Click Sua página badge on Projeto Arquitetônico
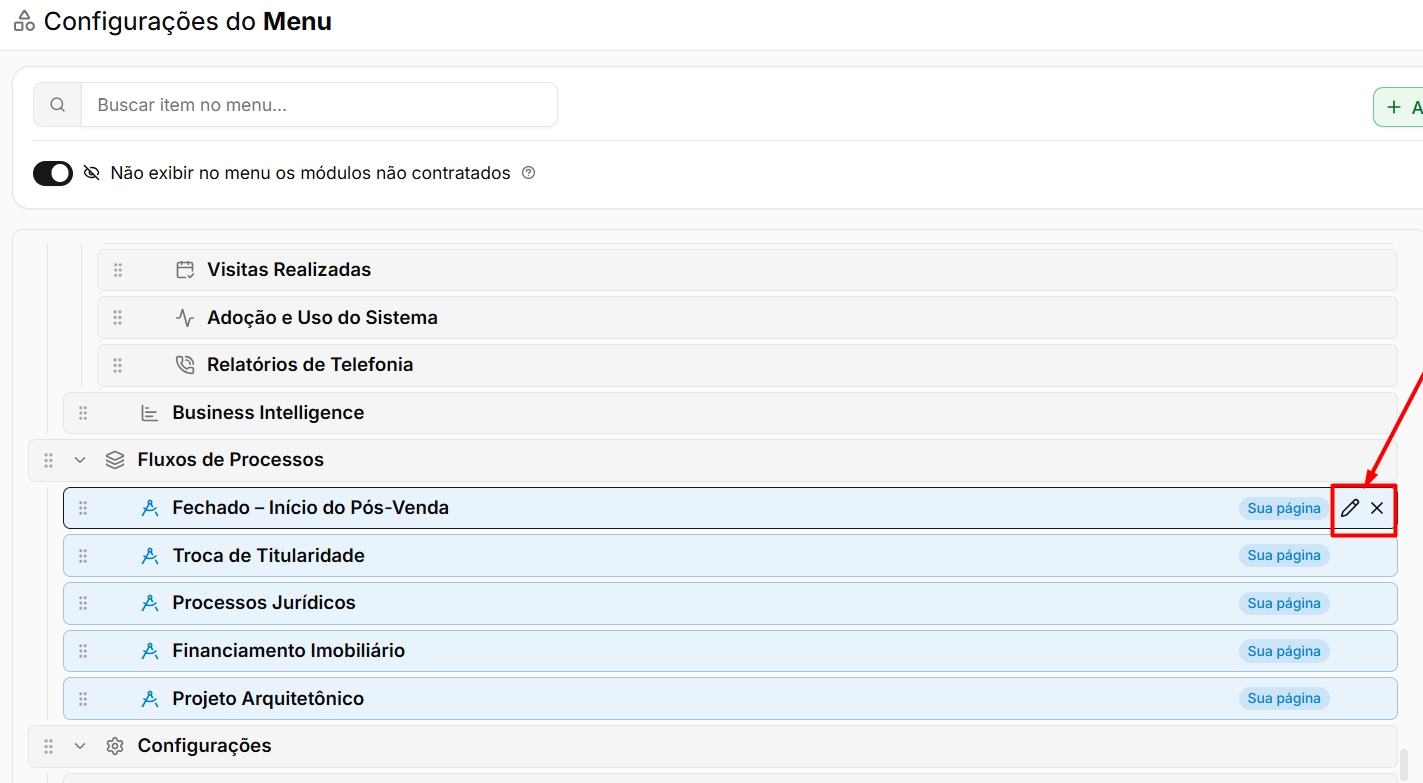The height and width of the screenshot is (783, 1423). coord(1284,699)
